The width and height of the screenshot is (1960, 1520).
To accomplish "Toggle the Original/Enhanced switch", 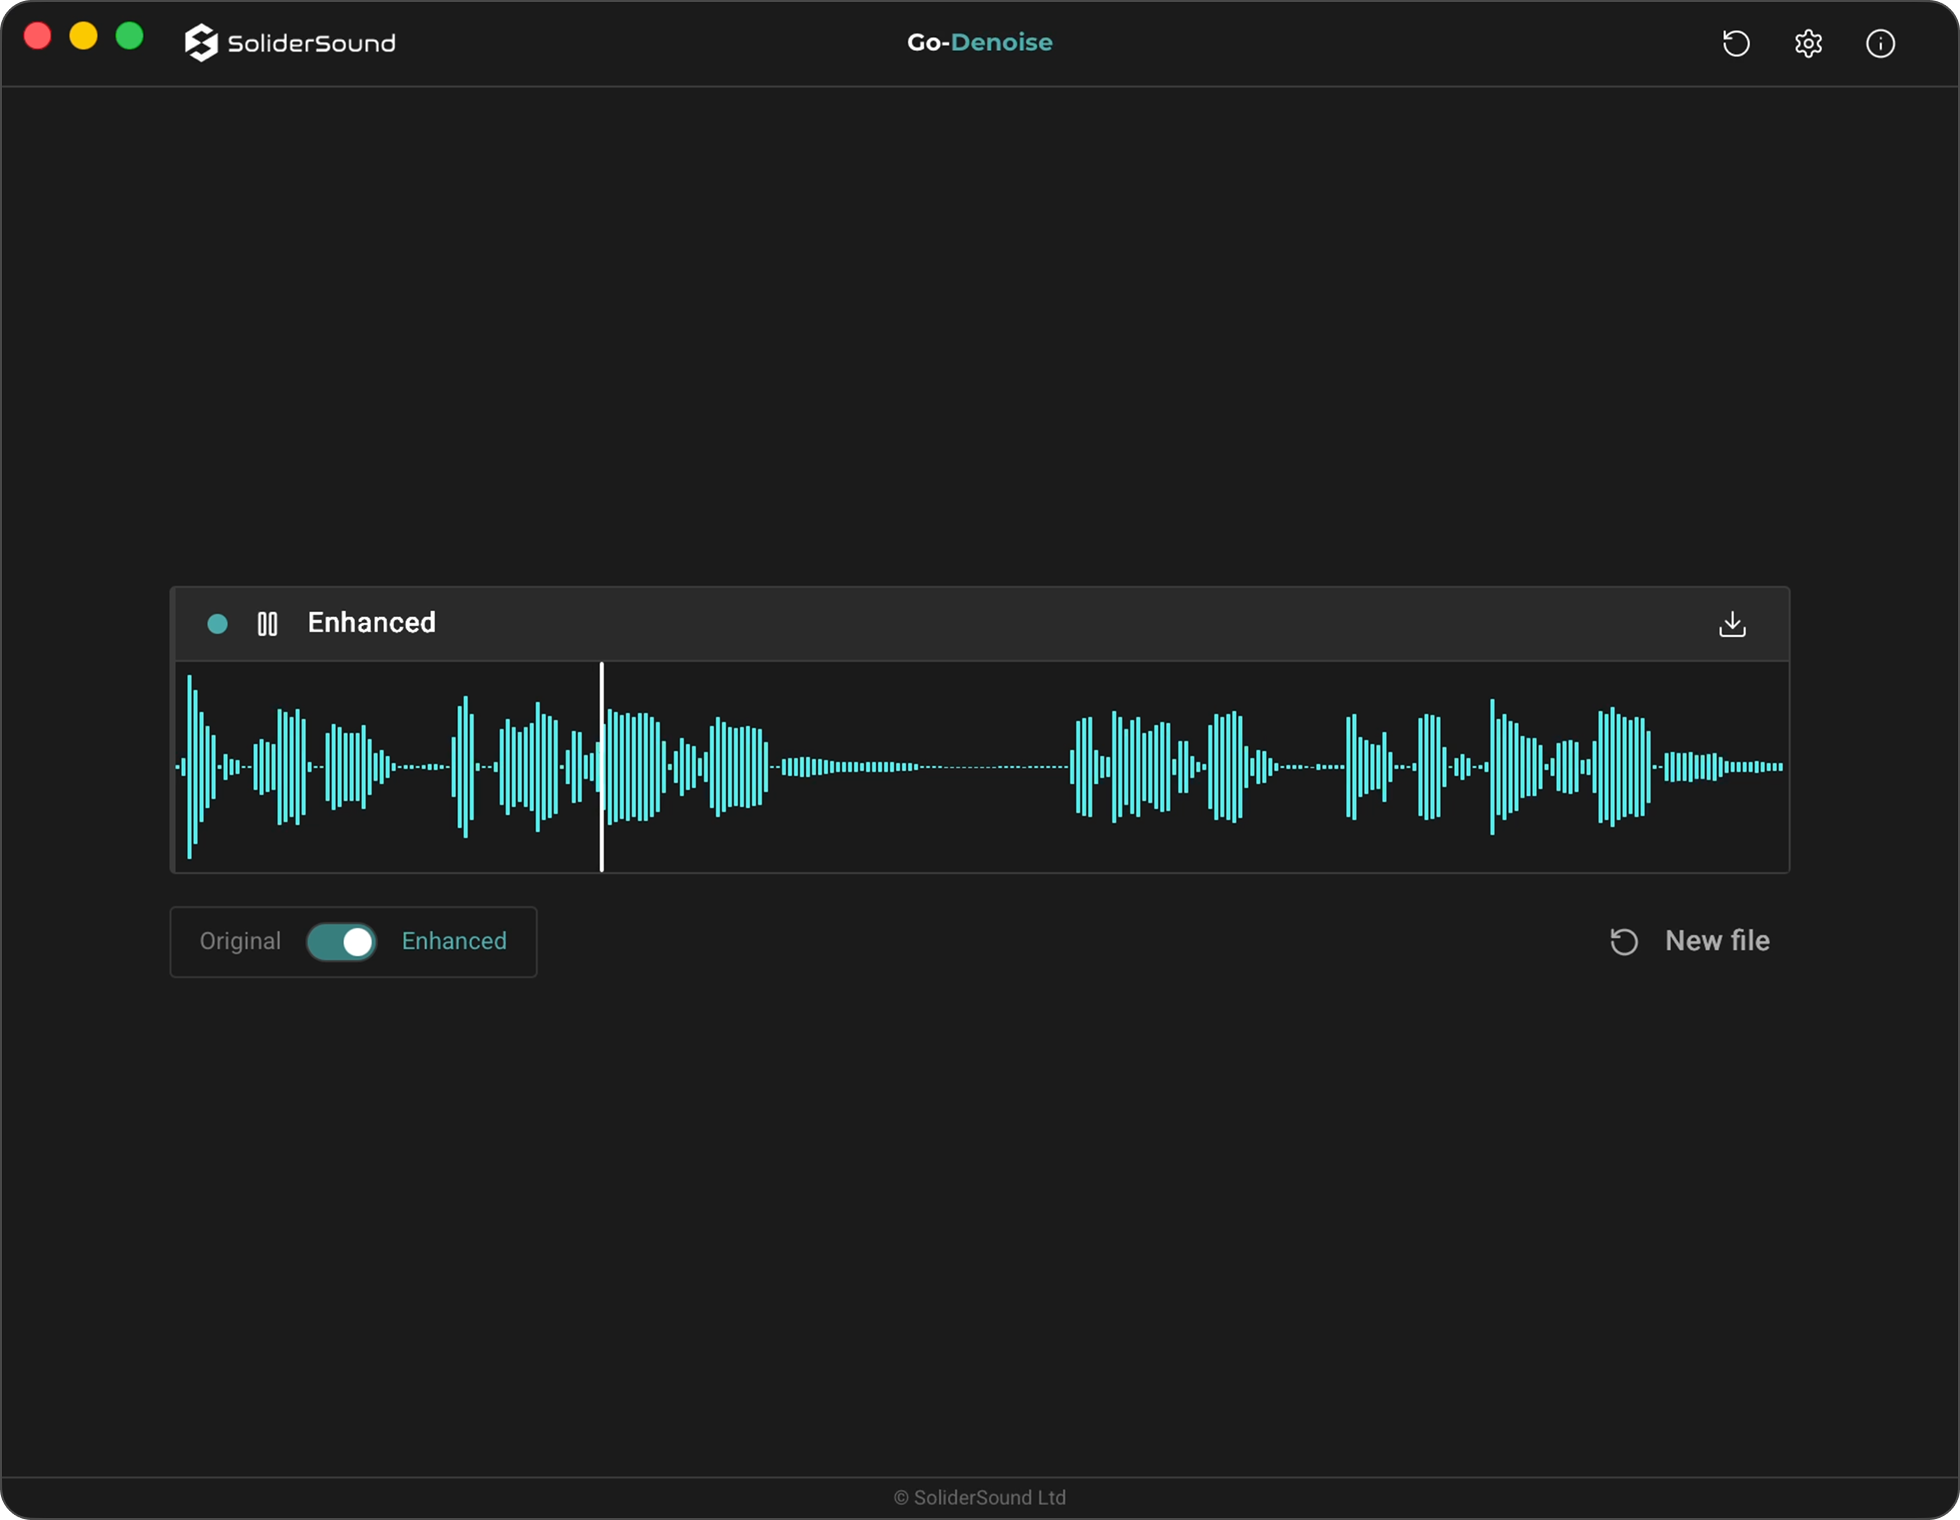I will [341, 941].
